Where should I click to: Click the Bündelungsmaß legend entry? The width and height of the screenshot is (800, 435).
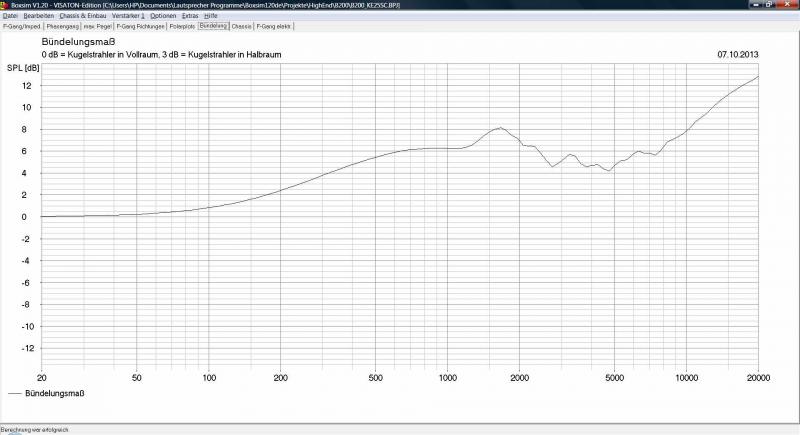point(46,393)
